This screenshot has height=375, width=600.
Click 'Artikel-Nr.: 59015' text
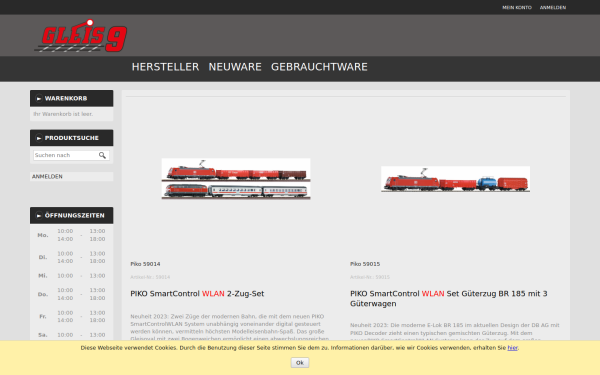pyautogui.click(x=370, y=277)
